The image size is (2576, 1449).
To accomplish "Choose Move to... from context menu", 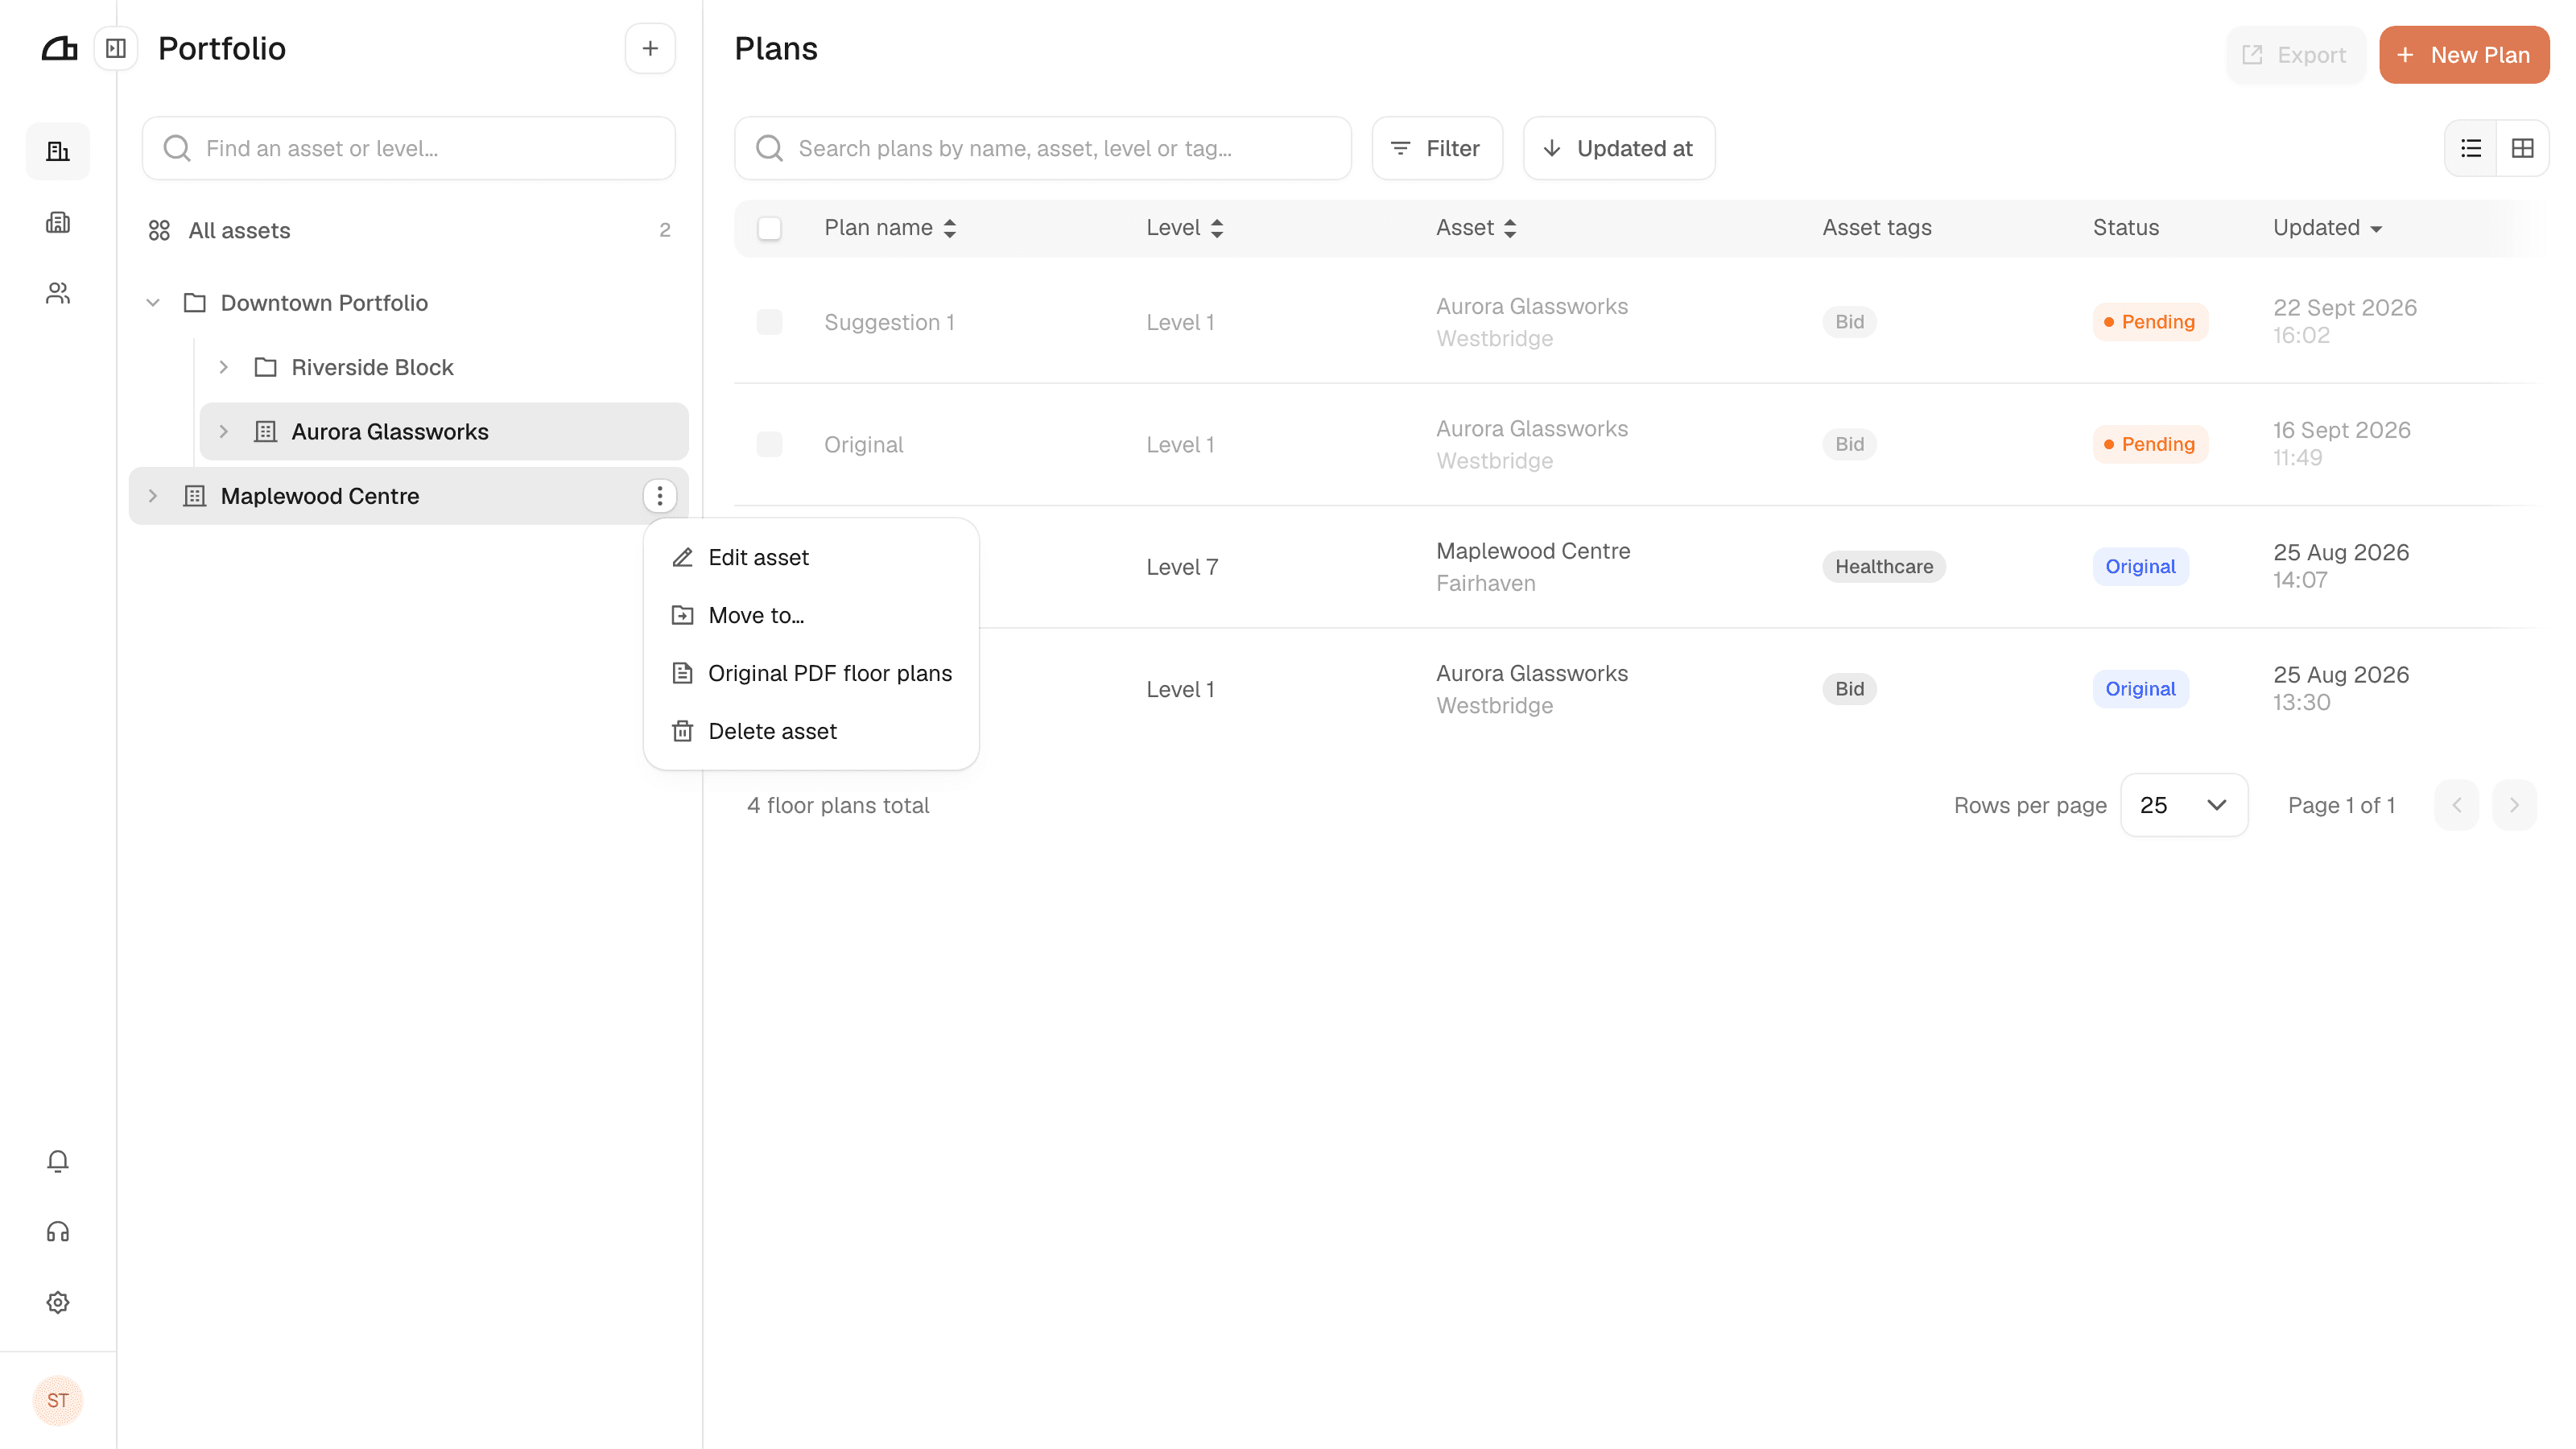I will pyautogui.click(x=811, y=615).
